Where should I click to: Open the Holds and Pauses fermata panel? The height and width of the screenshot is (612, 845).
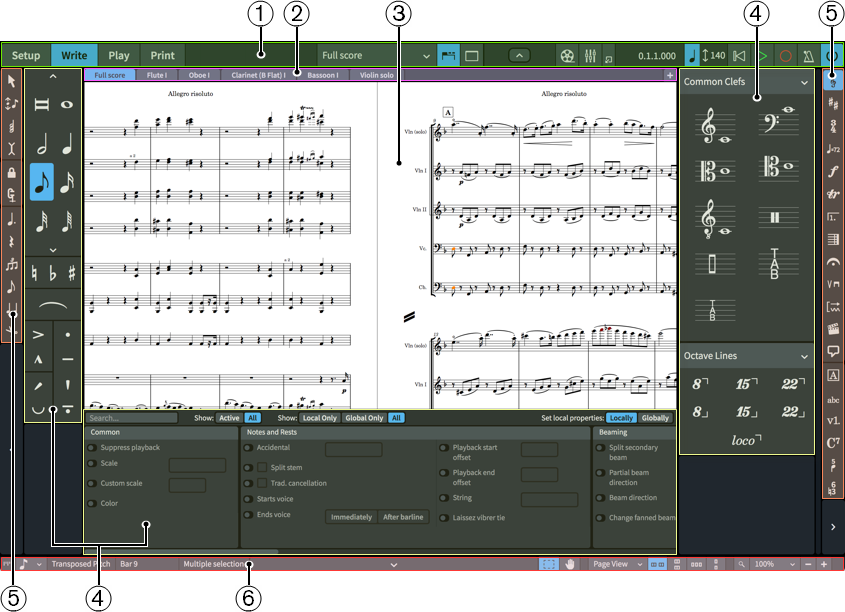[833, 261]
